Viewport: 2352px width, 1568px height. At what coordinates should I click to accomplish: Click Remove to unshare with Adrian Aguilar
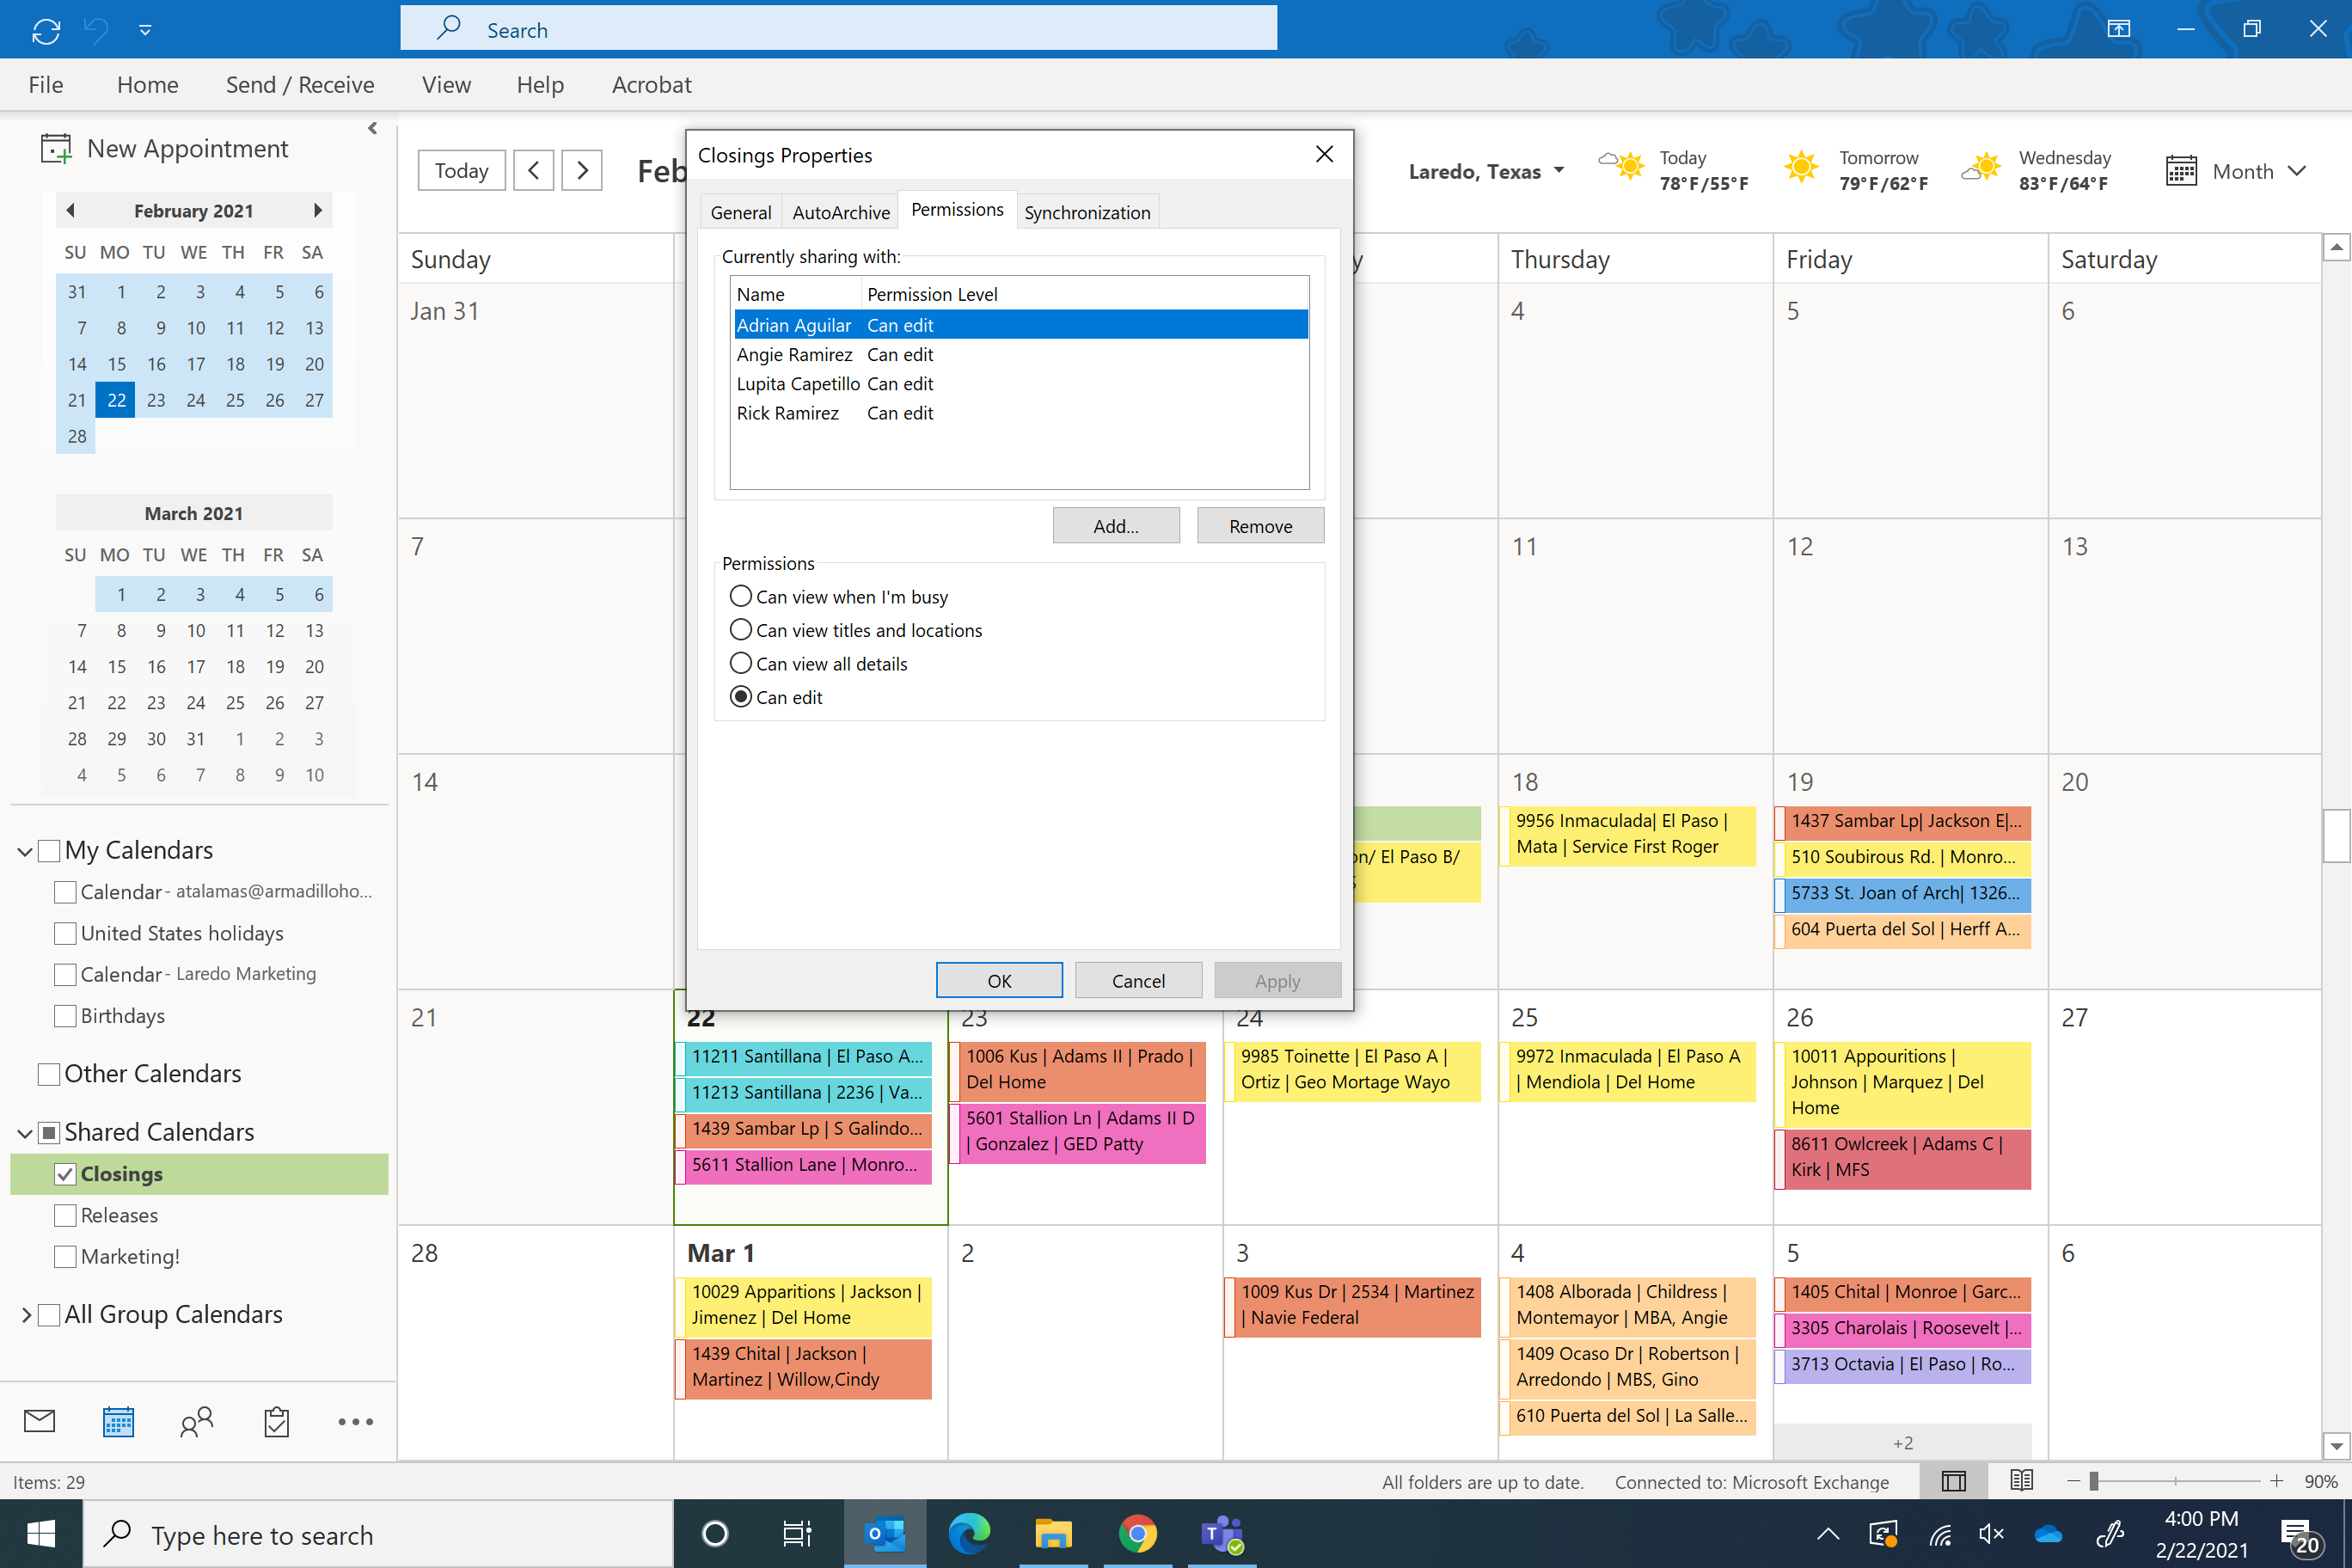[1259, 525]
